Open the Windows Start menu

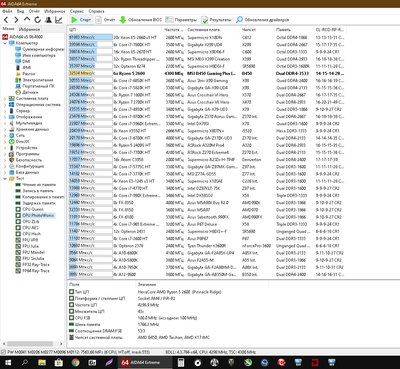7,362
